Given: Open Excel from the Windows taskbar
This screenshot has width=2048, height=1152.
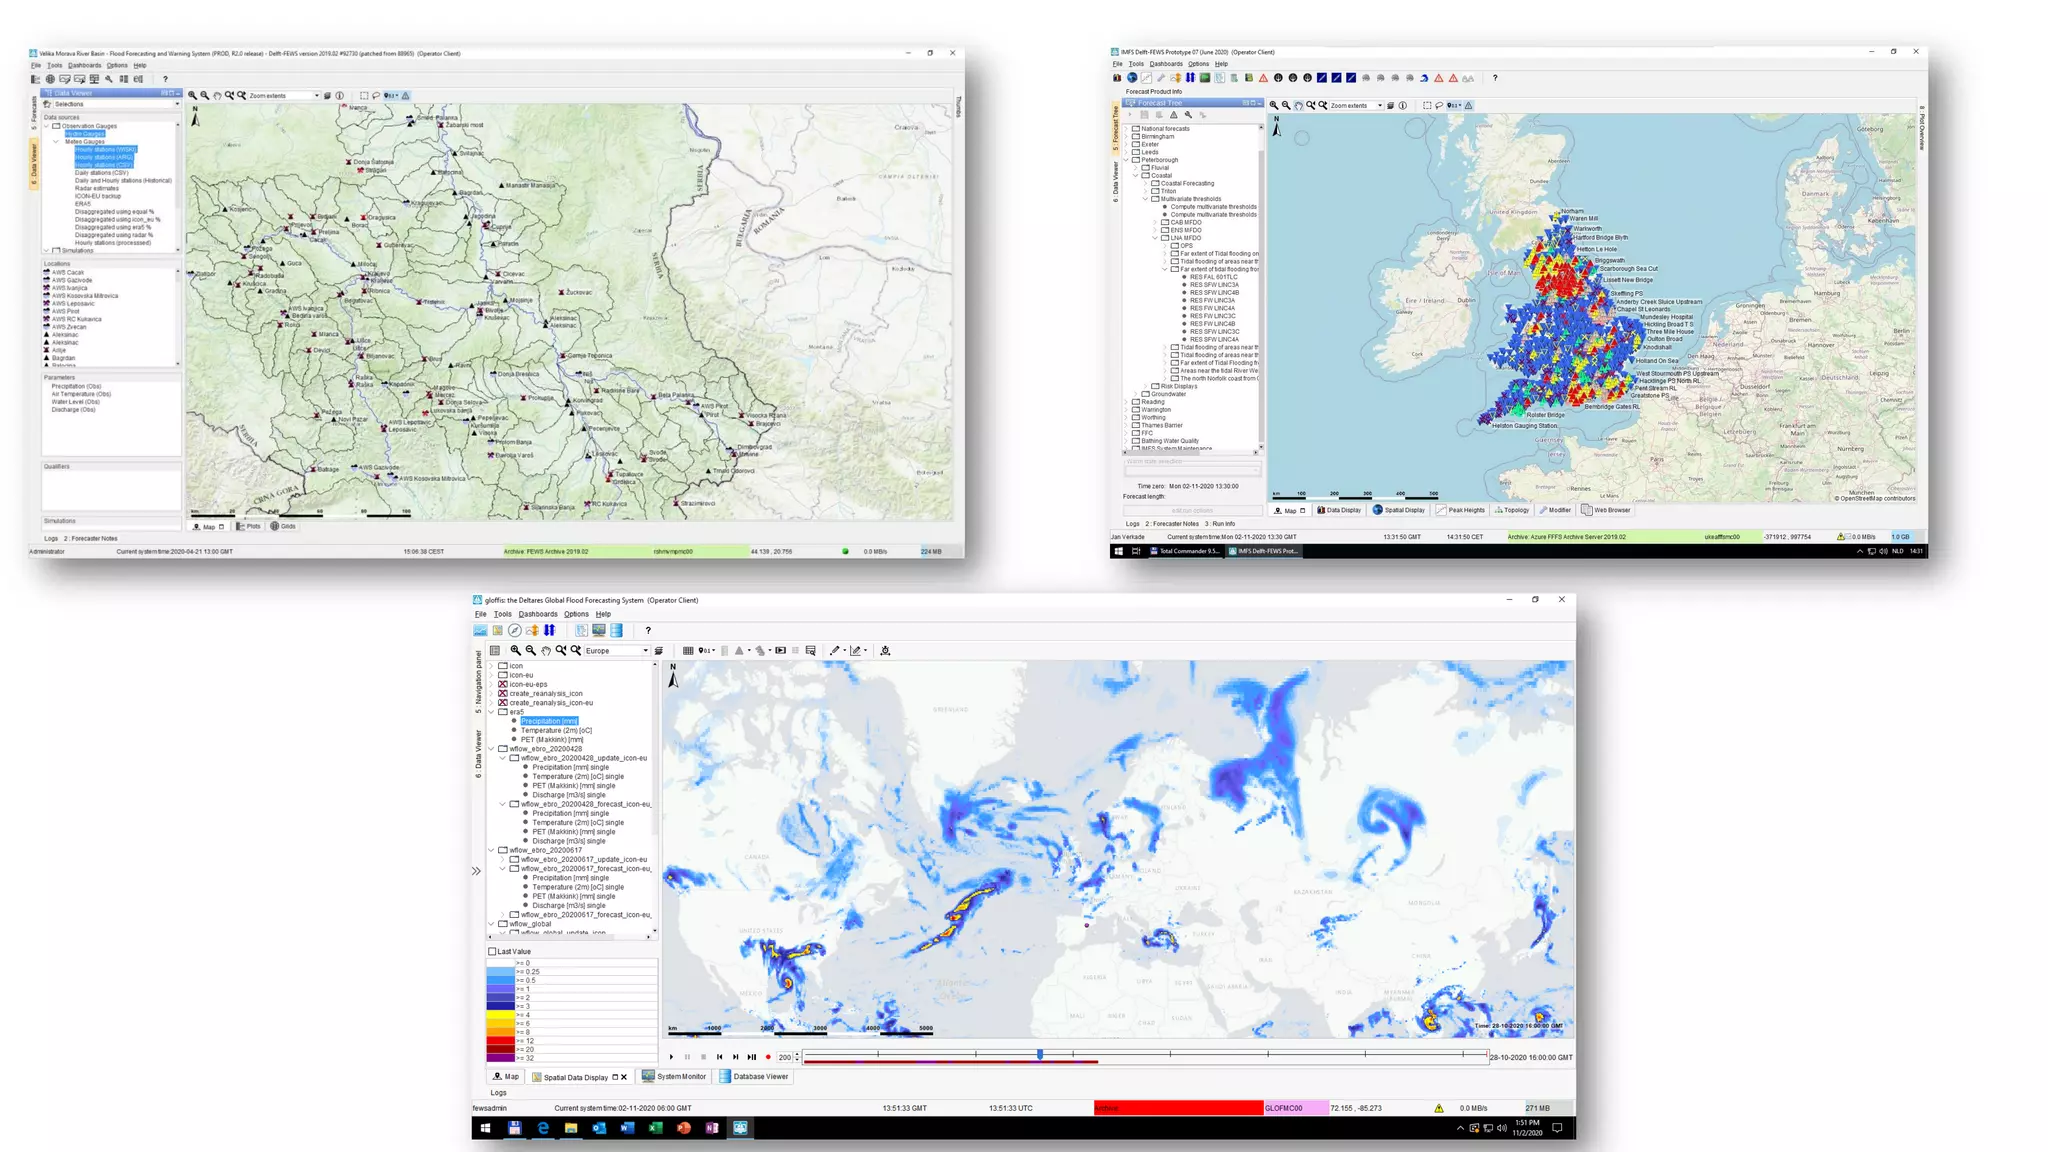Looking at the screenshot, I should 655,1128.
